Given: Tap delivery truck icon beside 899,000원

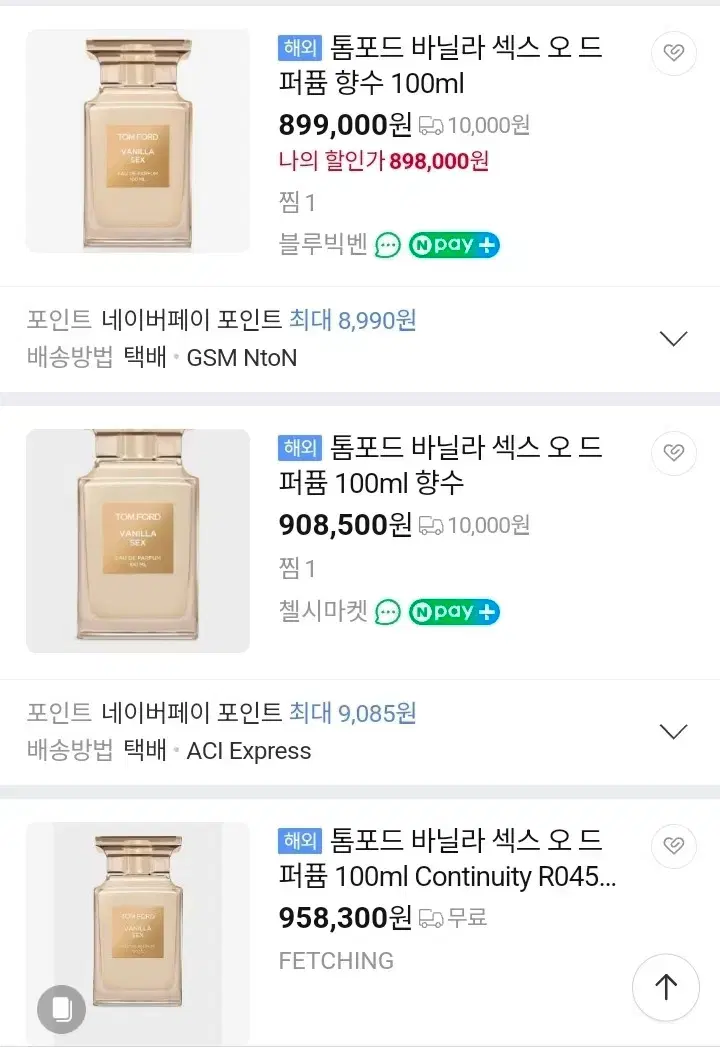Looking at the screenshot, I should 431,126.
